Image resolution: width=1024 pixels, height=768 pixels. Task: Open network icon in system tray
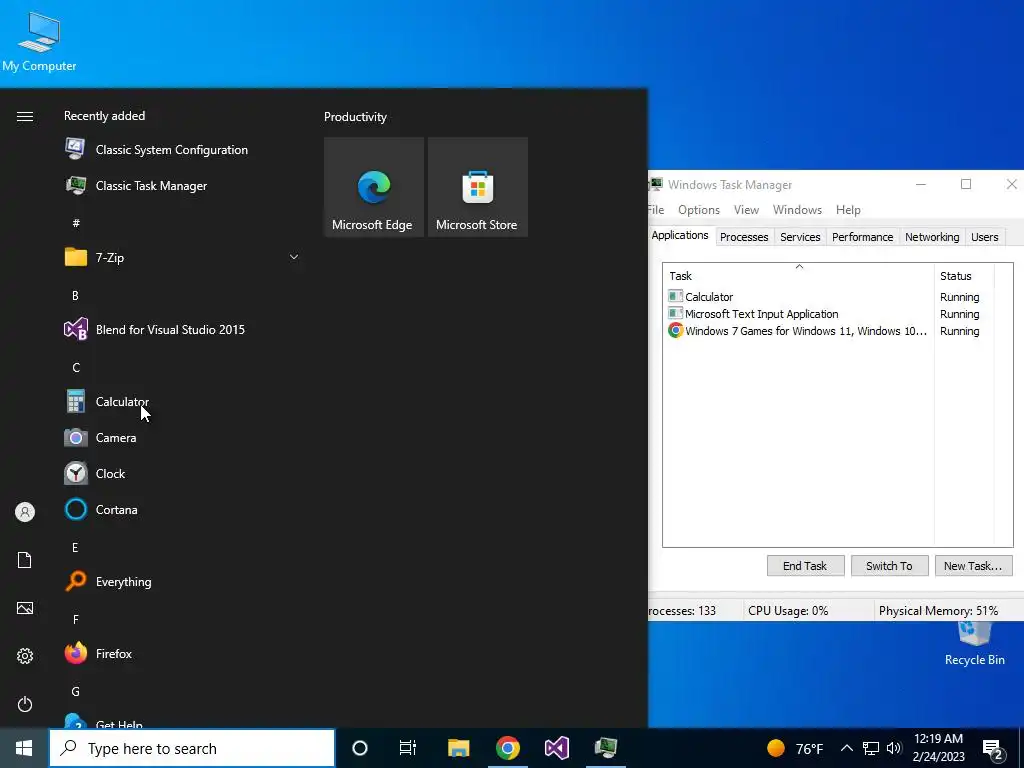pyautogui.click(x=871, y=748)
